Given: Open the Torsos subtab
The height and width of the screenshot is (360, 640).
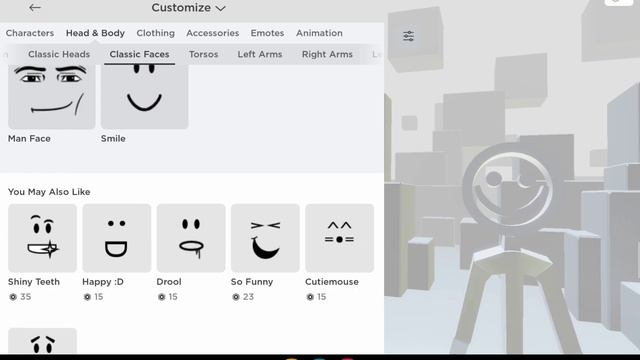Looking at the screenshot, I should 203,54.
